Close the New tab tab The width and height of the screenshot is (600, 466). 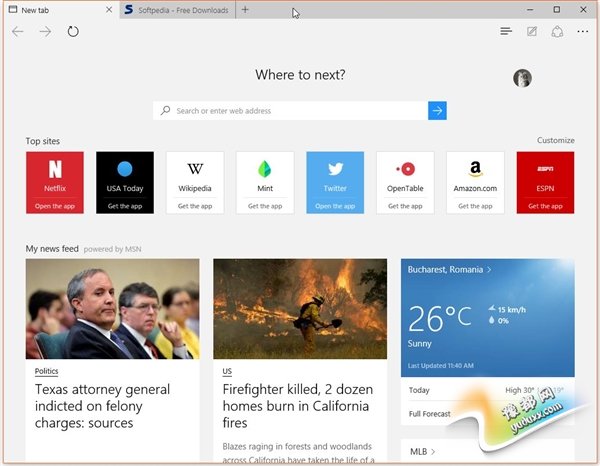[x=108, y=10]
